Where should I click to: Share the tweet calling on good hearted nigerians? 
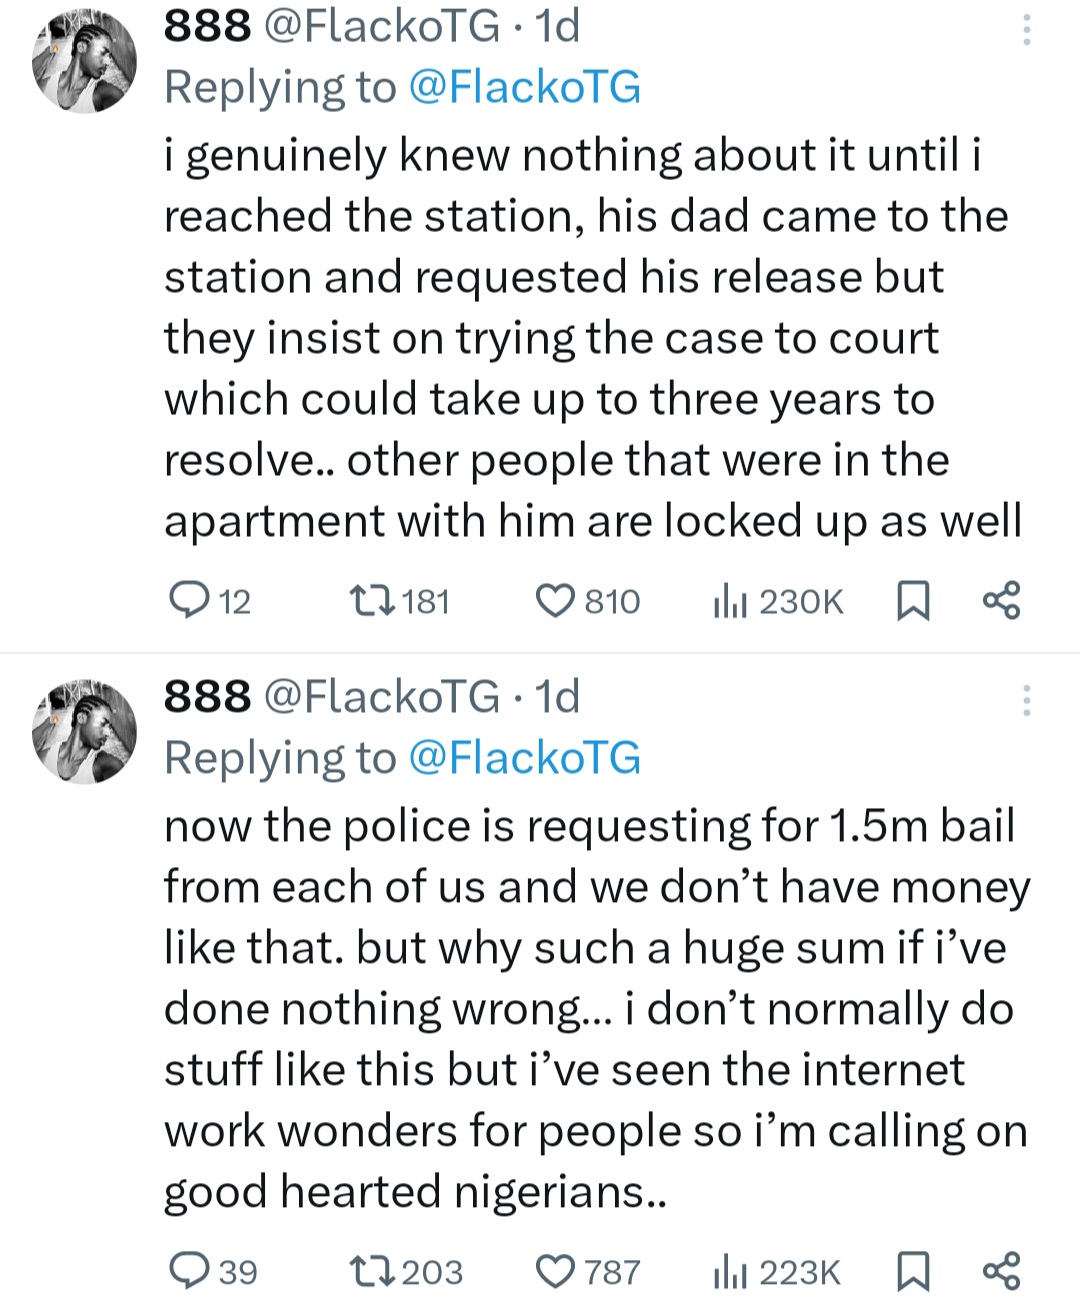[x=1001, y=1270]
